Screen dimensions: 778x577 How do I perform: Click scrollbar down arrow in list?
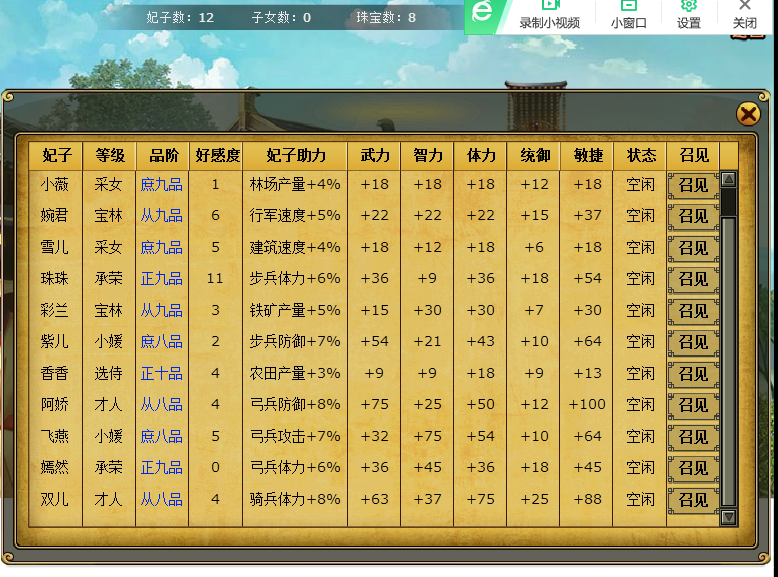tap(728, 517)
